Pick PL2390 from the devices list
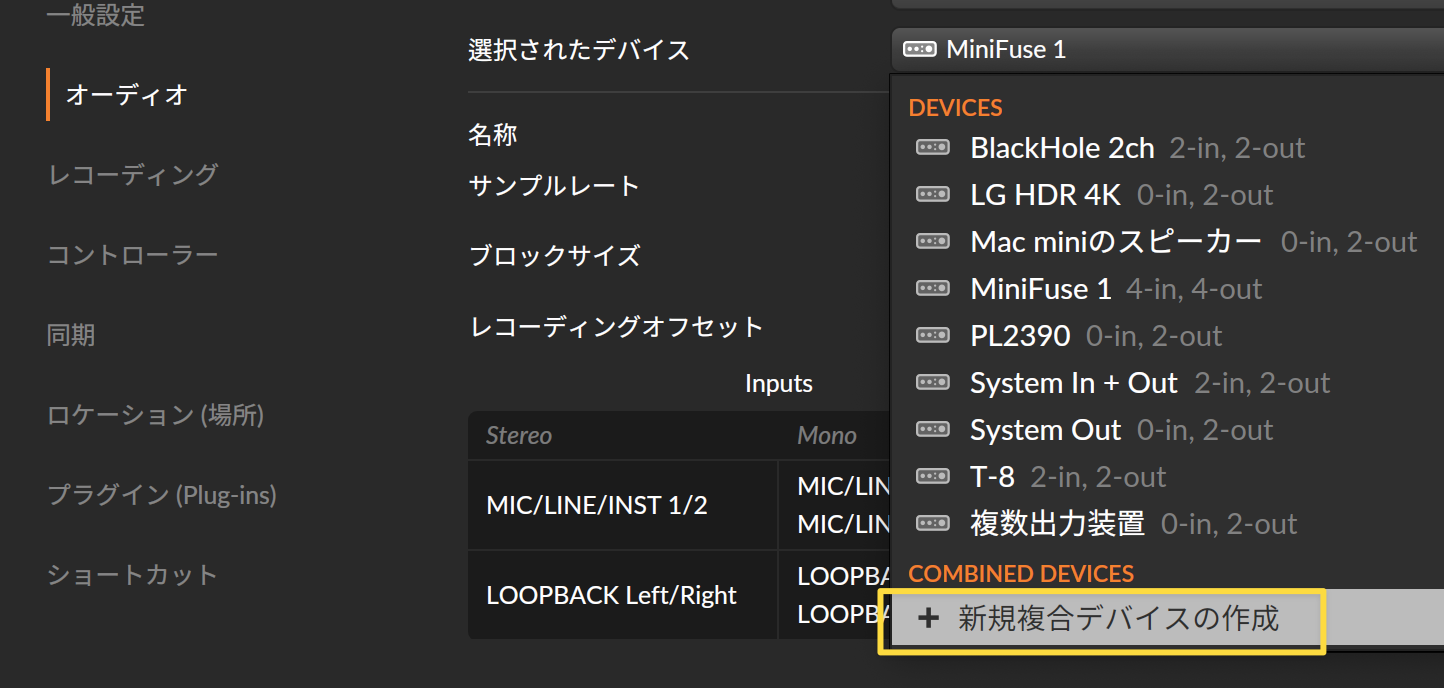This screenshot has width=1444, height=688. (1167, 336)
